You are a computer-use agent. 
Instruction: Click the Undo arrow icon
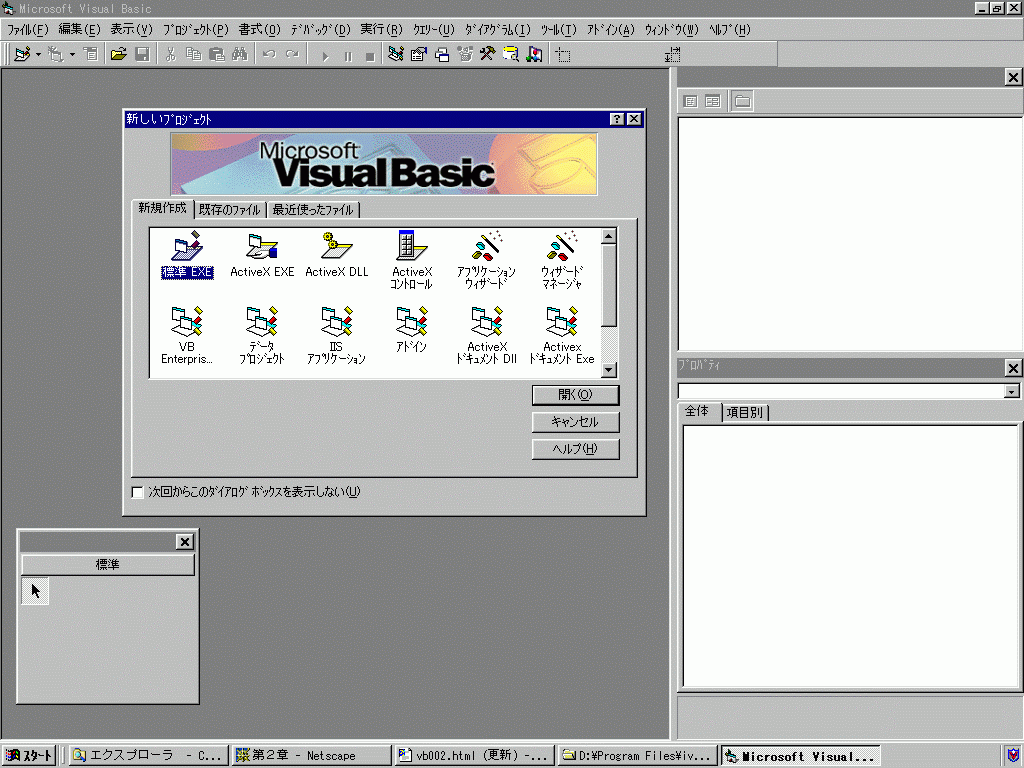click(269, 54)
